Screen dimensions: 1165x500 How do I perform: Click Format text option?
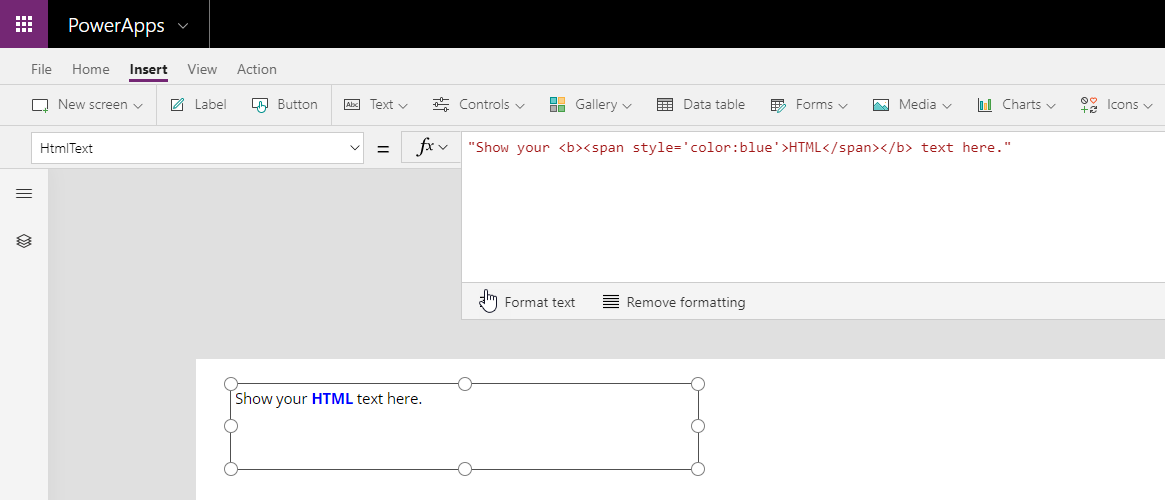click(x=528, y=302)
